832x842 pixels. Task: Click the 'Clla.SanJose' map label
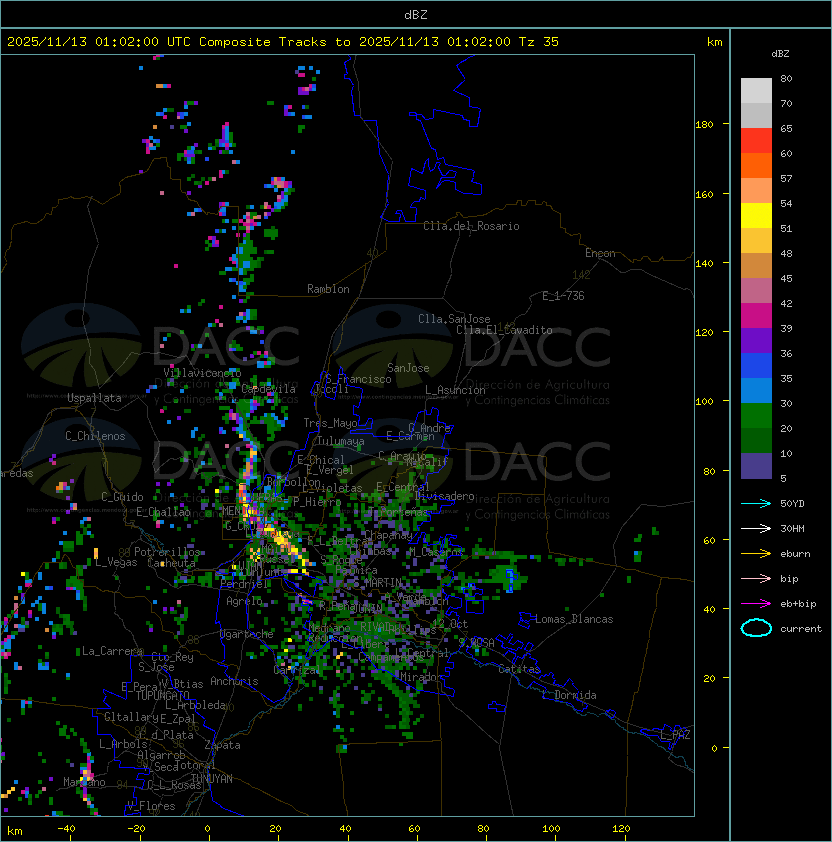(454, 319)
